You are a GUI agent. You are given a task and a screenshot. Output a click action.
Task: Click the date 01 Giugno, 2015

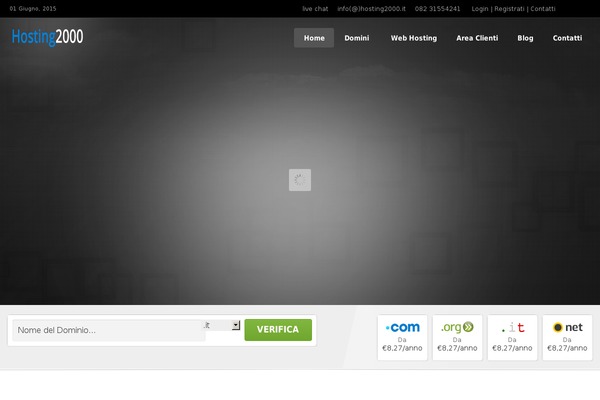[33, 8]
